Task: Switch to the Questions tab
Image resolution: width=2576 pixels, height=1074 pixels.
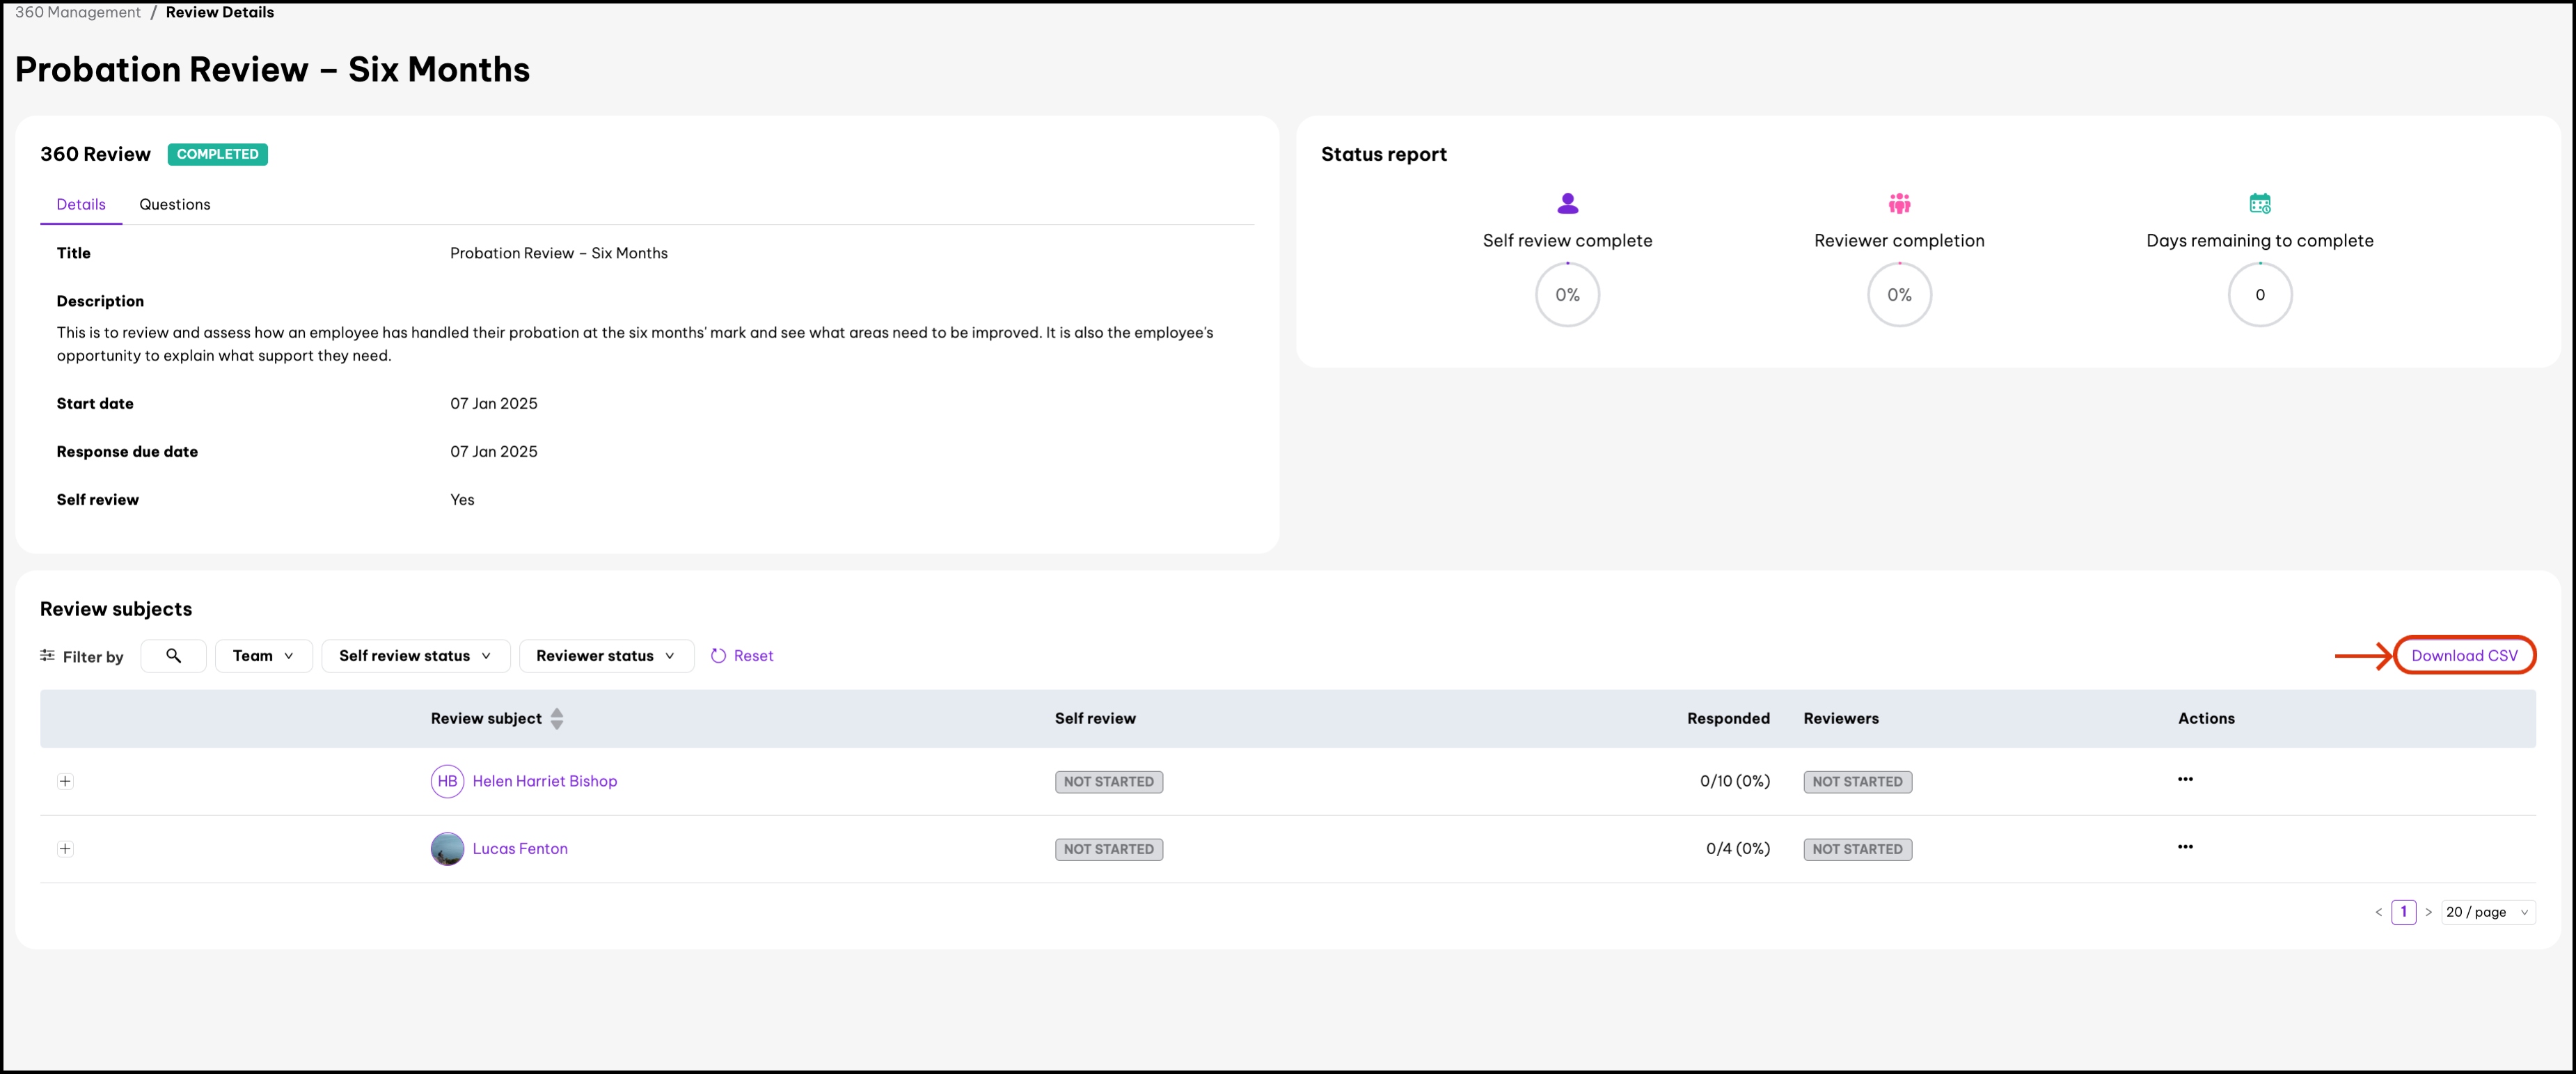Action: [175, 204]
